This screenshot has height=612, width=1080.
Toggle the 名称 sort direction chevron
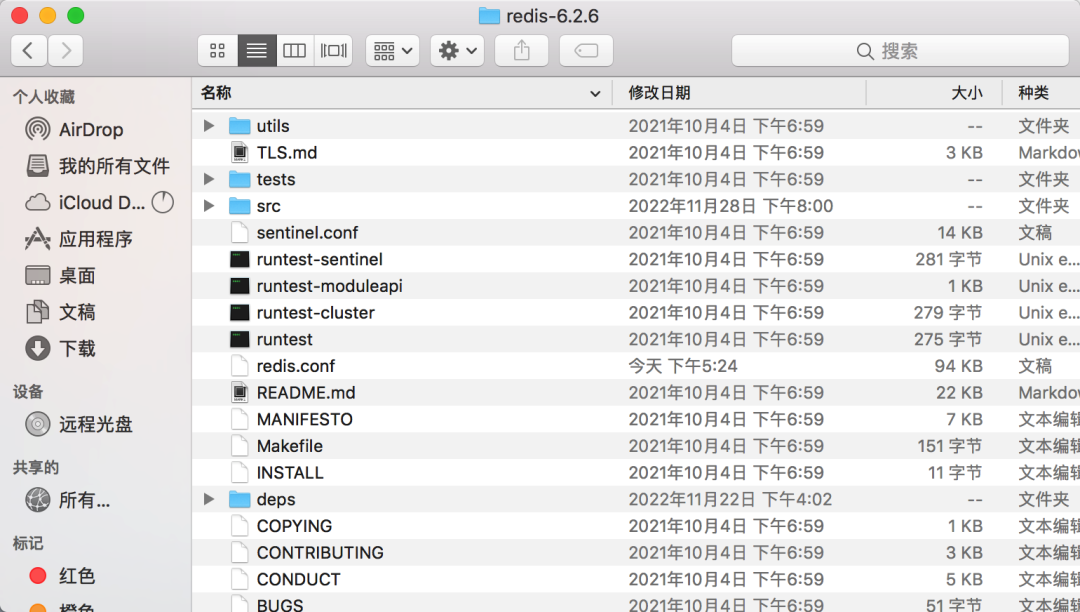[595, 94]
